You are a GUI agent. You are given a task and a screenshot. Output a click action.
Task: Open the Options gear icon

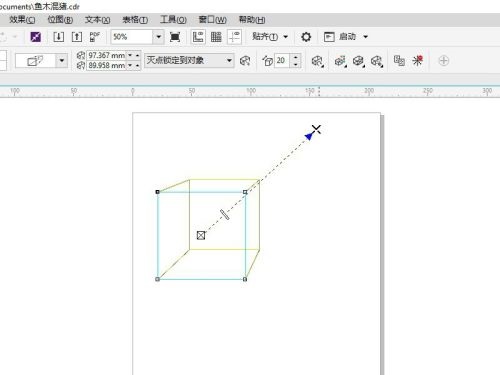click(x=306, y=37)
